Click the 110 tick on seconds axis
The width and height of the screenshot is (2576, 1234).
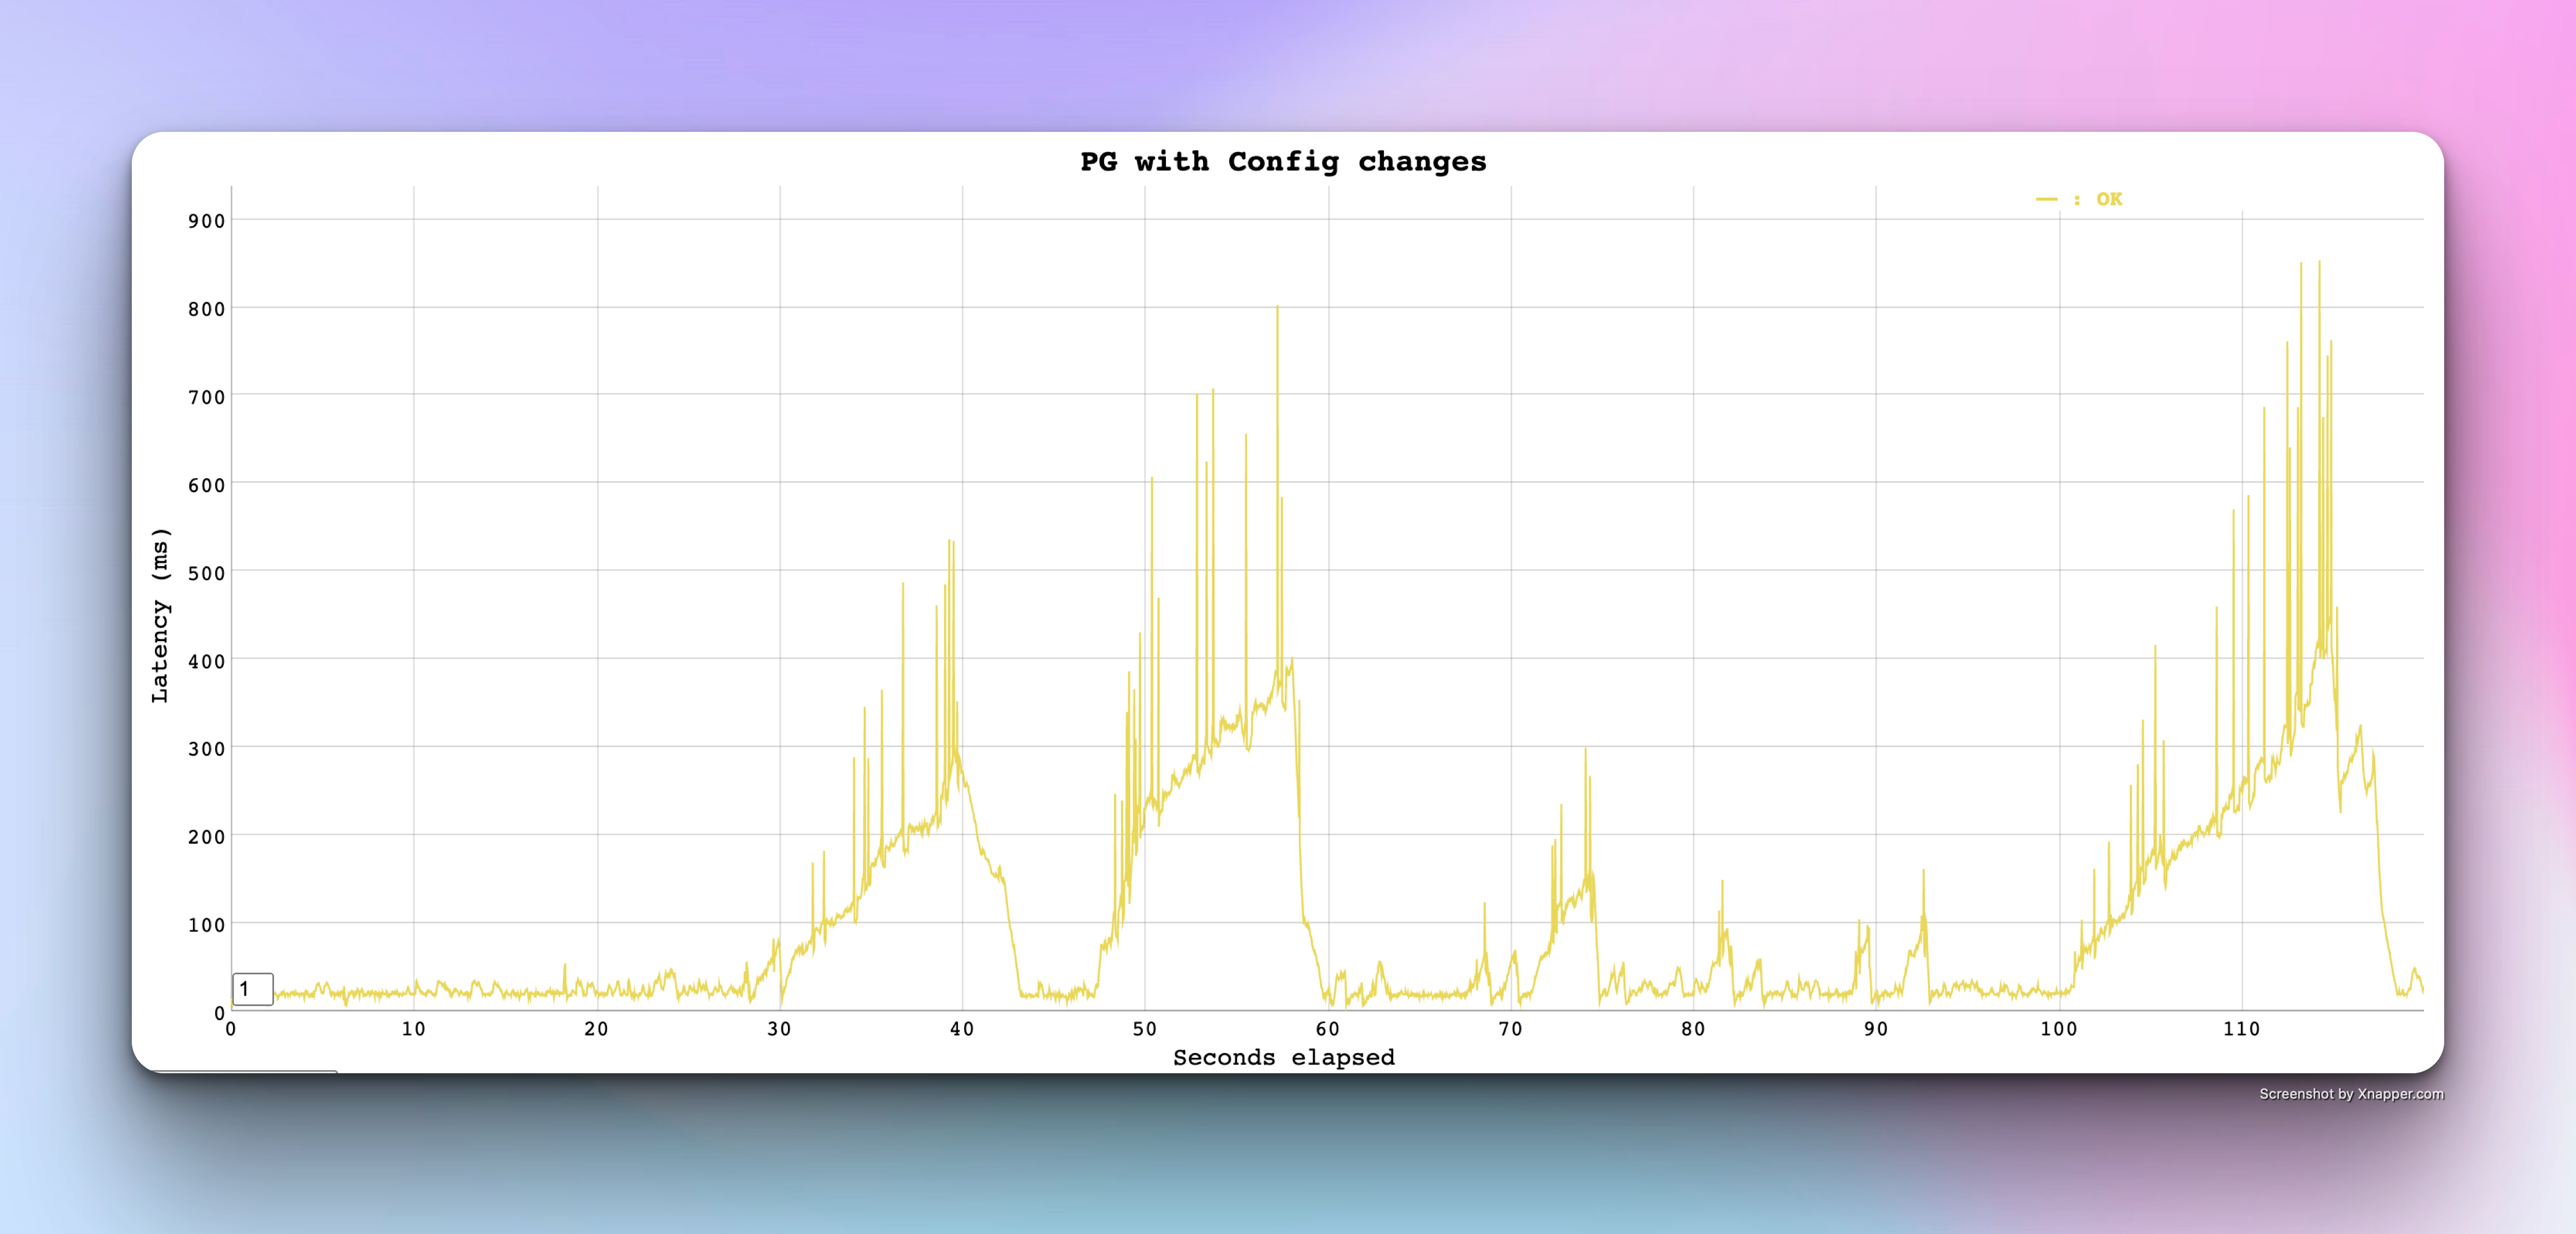tap(2241, 1029)
